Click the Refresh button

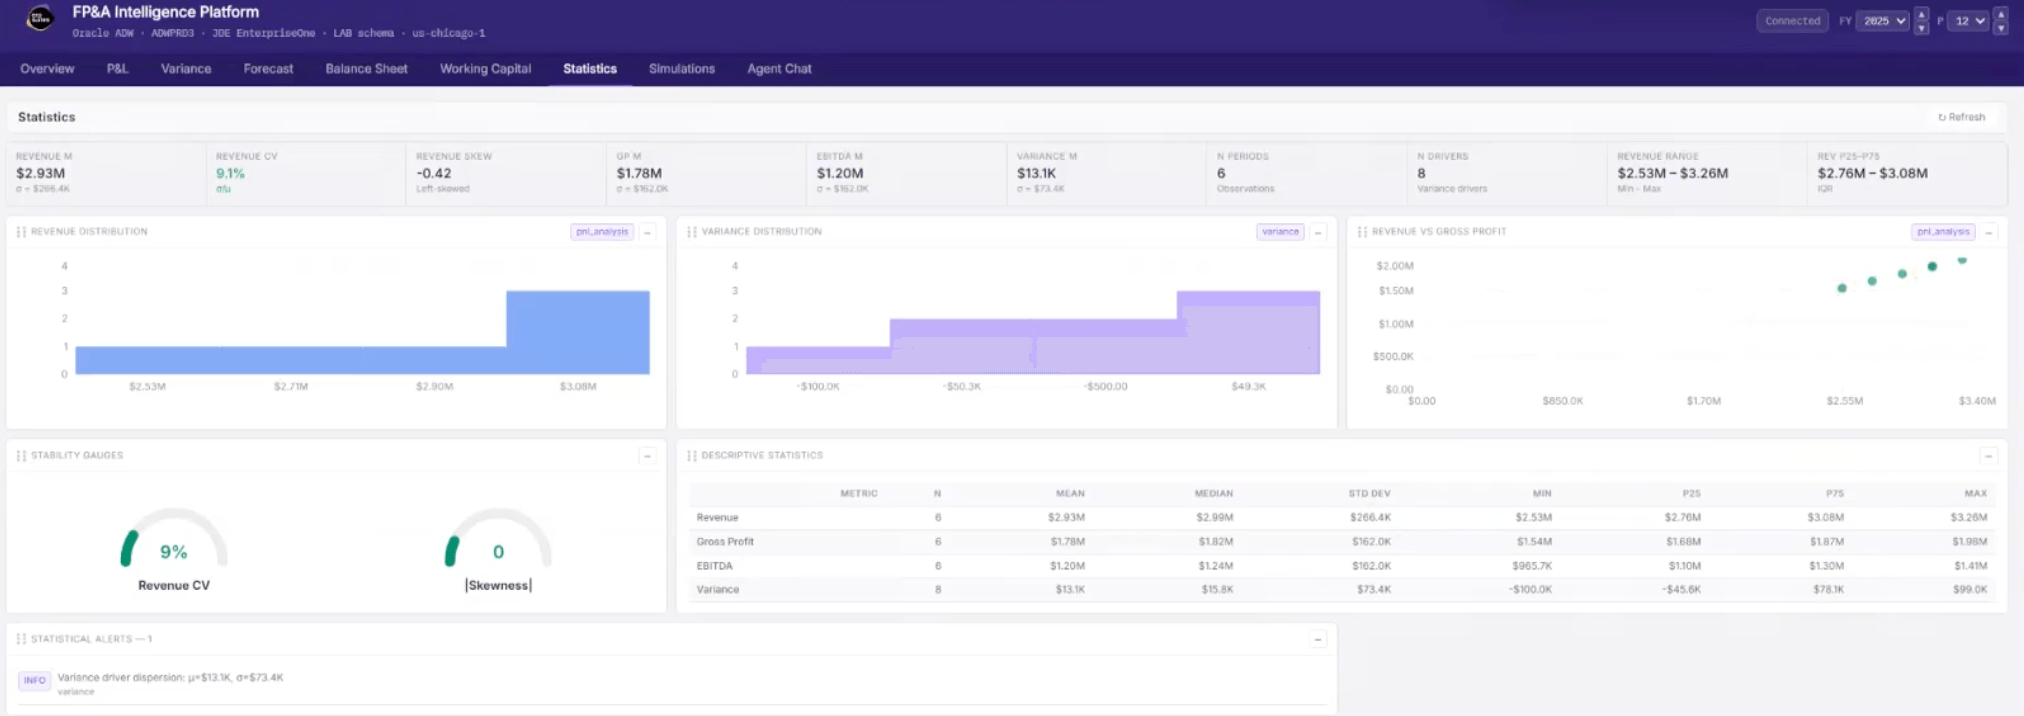click(1962, 117)
